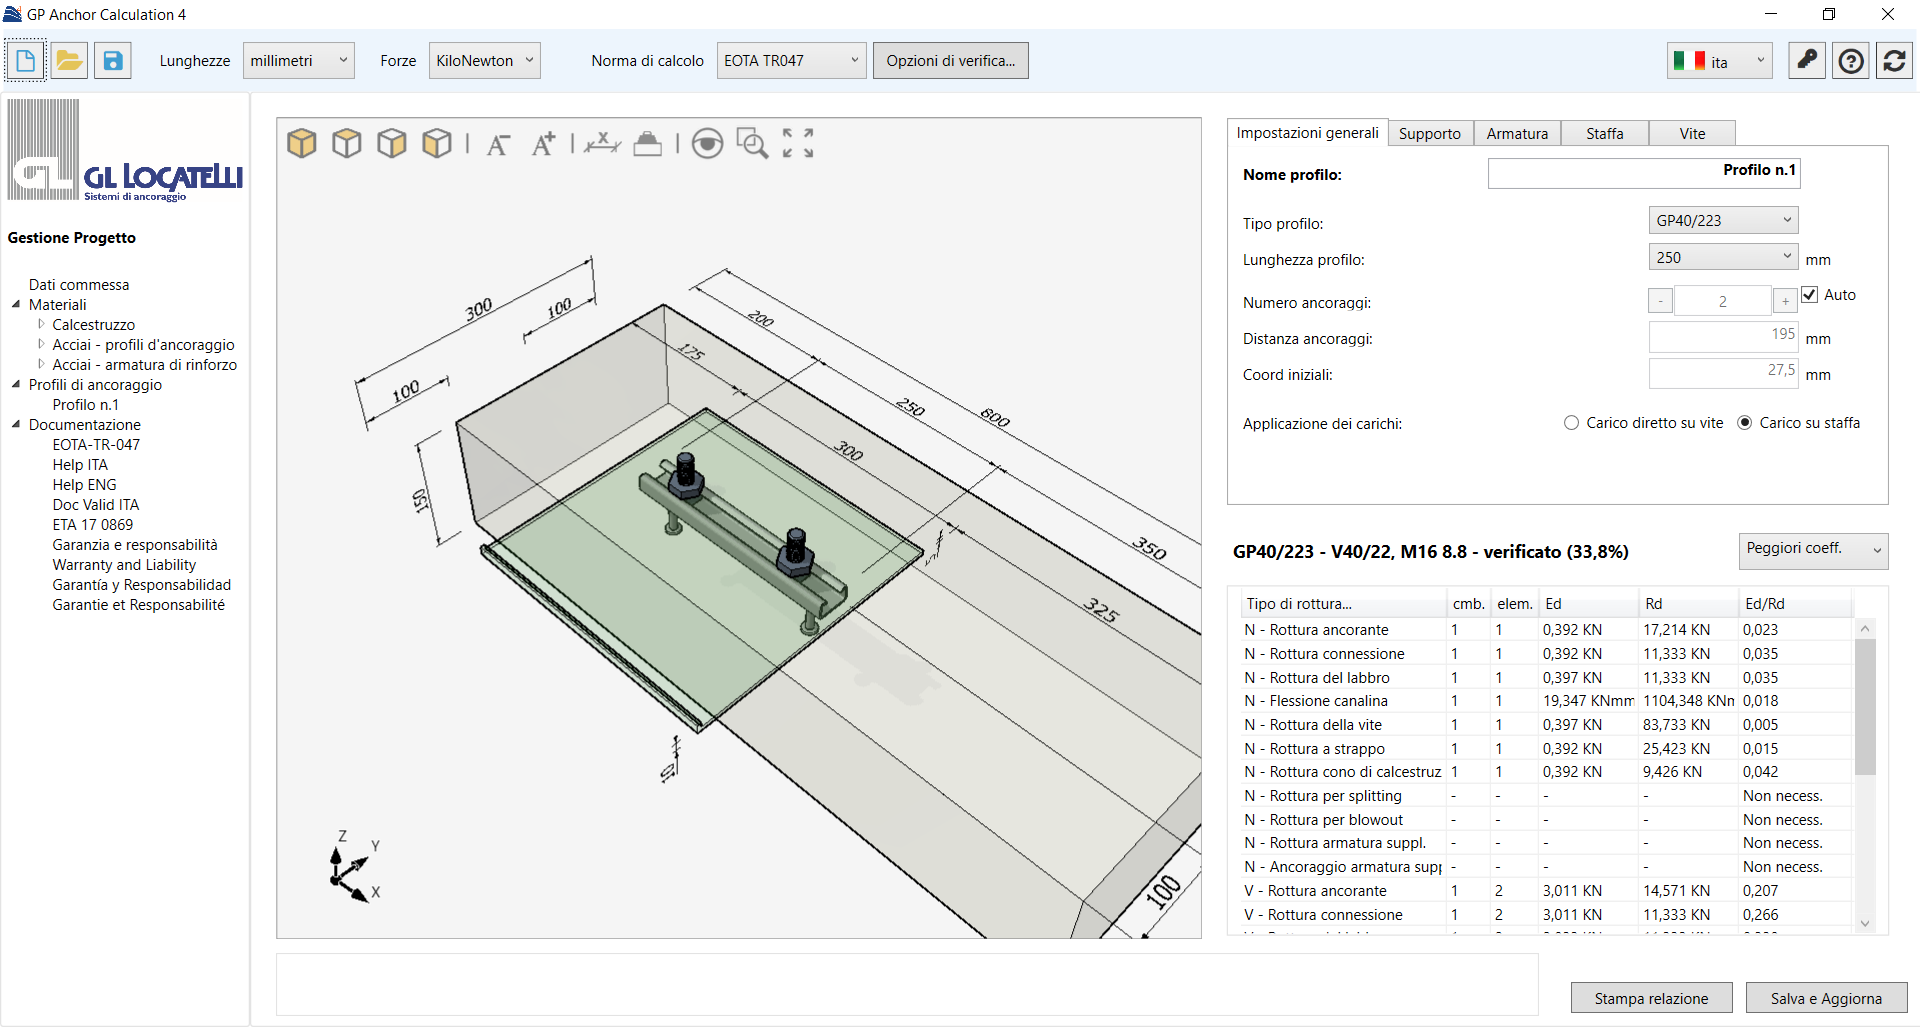
Task: Click the Stampa relazione button
Action: pyautogui.click(x=1651, y=998)
